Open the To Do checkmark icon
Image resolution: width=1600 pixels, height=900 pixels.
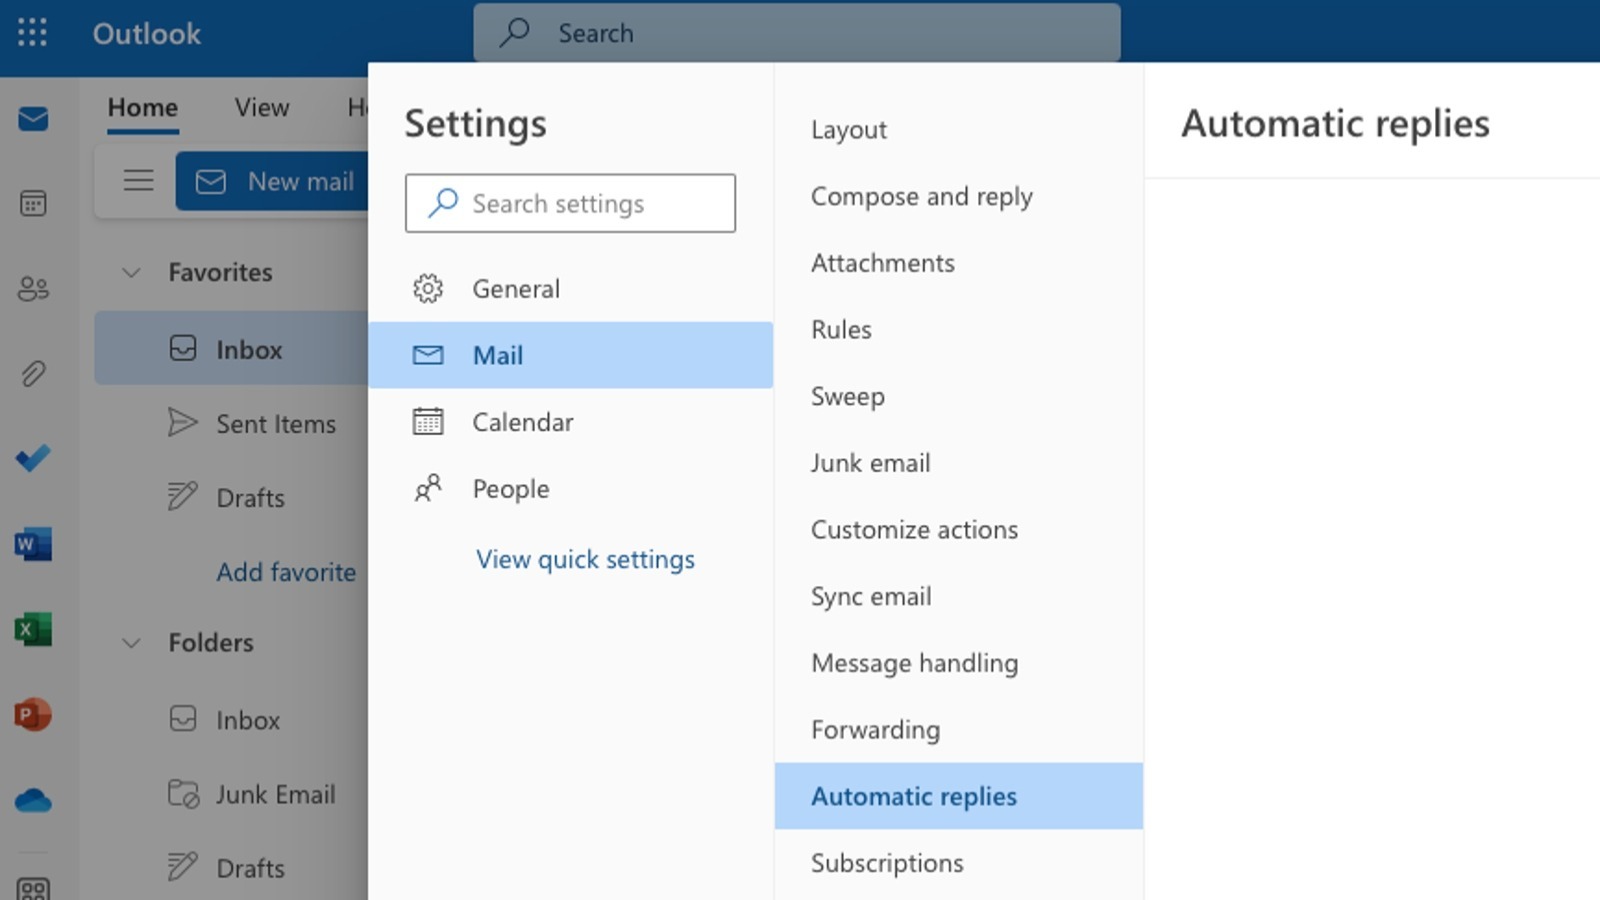[33, 458]
